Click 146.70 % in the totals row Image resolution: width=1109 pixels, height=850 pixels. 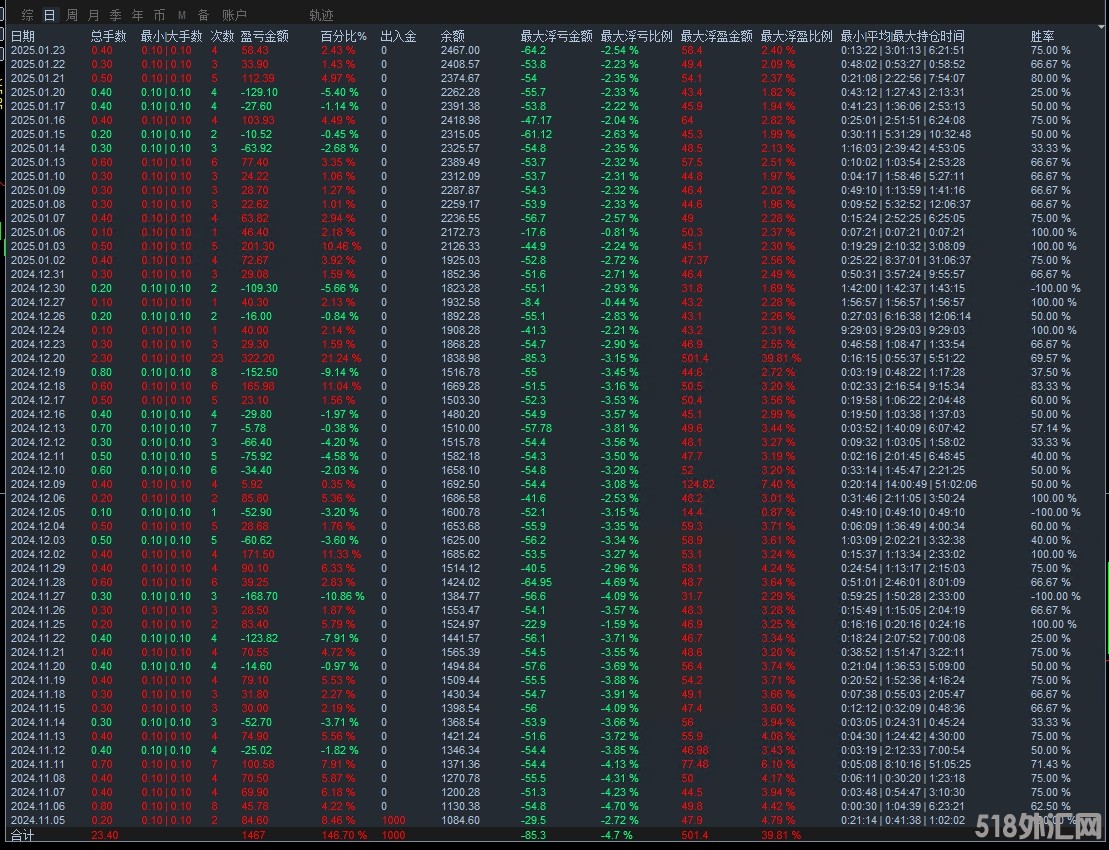tap(344, 835)
